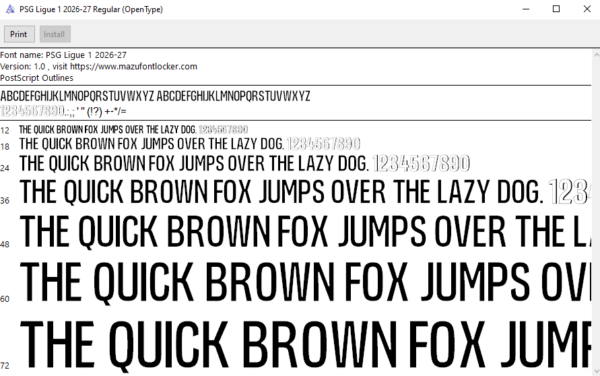Click the ABCDEFGHIJKLMNOPQRSTUVWXYZ alphabet sample line
The width and height of the screenshot is (600, 376).
[x=155, y=96]
